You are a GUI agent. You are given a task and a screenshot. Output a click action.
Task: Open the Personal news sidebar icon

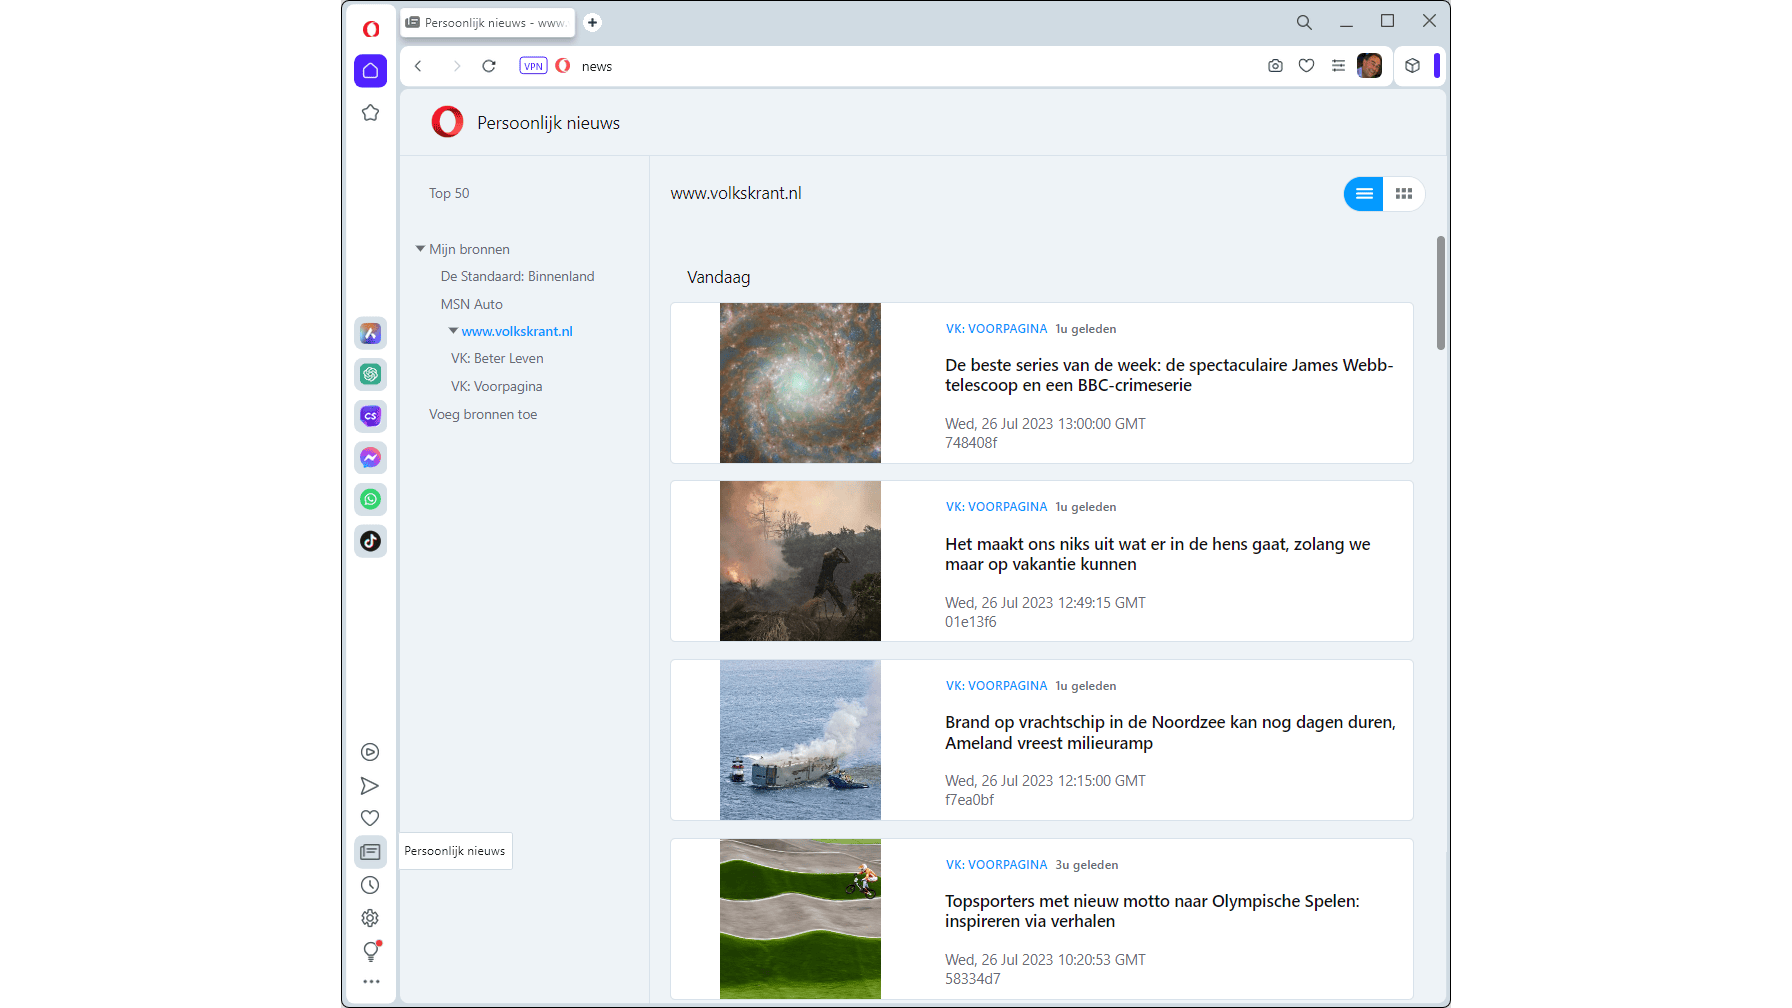click(x=370, y=852)
